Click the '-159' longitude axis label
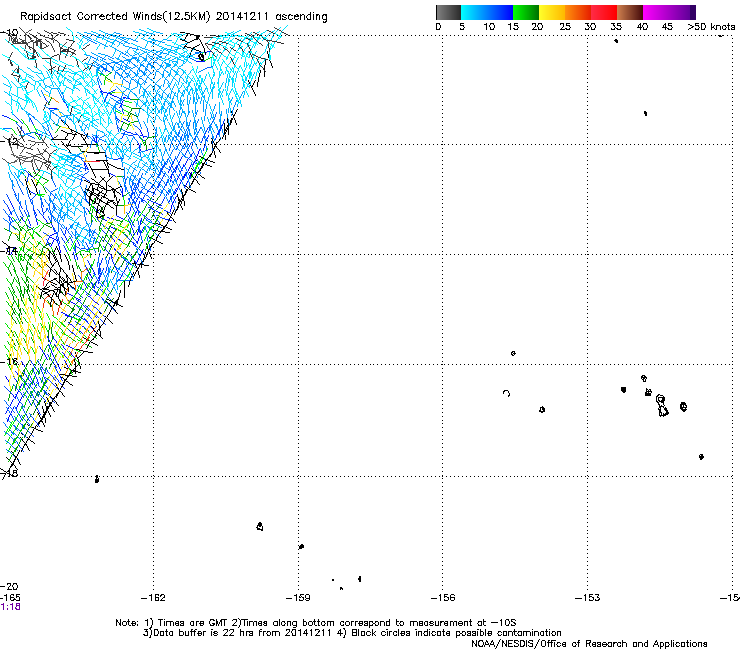This screenshot has width=740, height=650. pyautogui.click(x=298, y=598)
